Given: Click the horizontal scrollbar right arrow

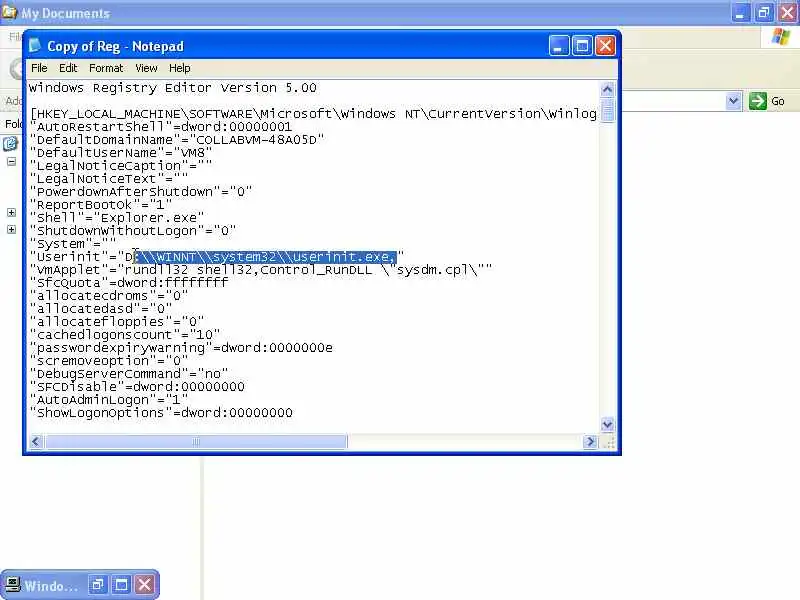Looking at the screenshot, I should (x=590, y=441).
